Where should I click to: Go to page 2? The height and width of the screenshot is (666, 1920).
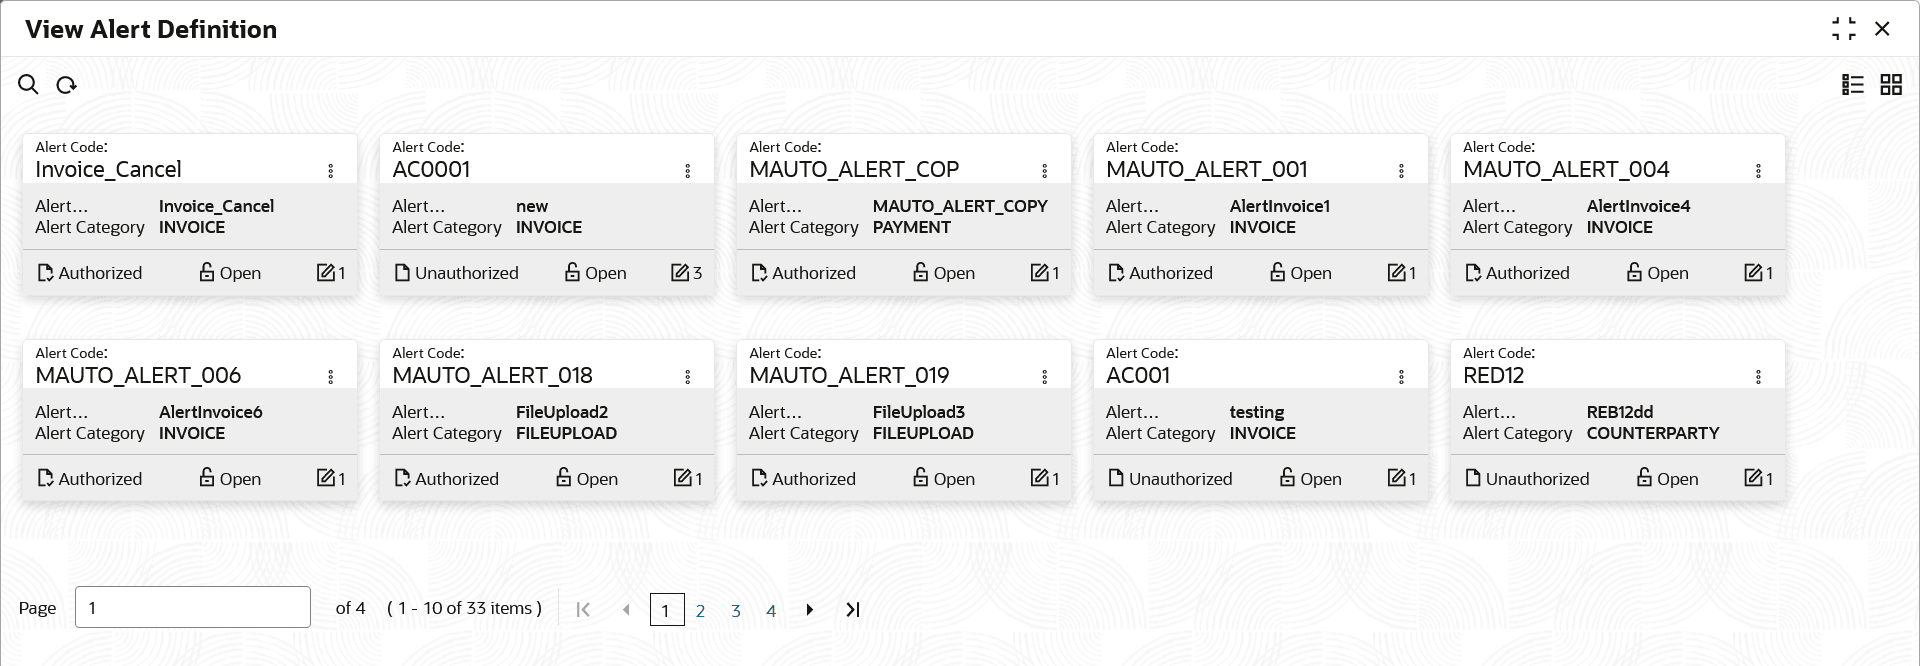tap(700, 610)
